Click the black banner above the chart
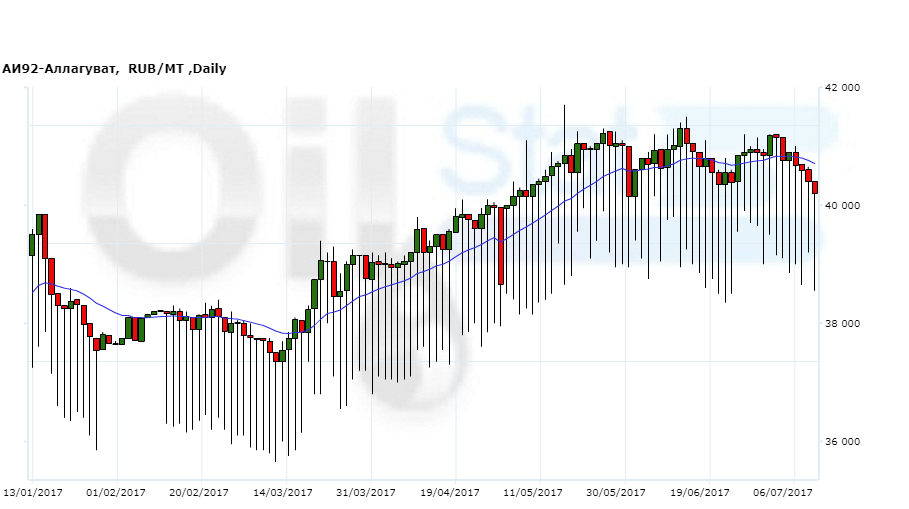Screen dimensions: 909x509 pos(454,28)
